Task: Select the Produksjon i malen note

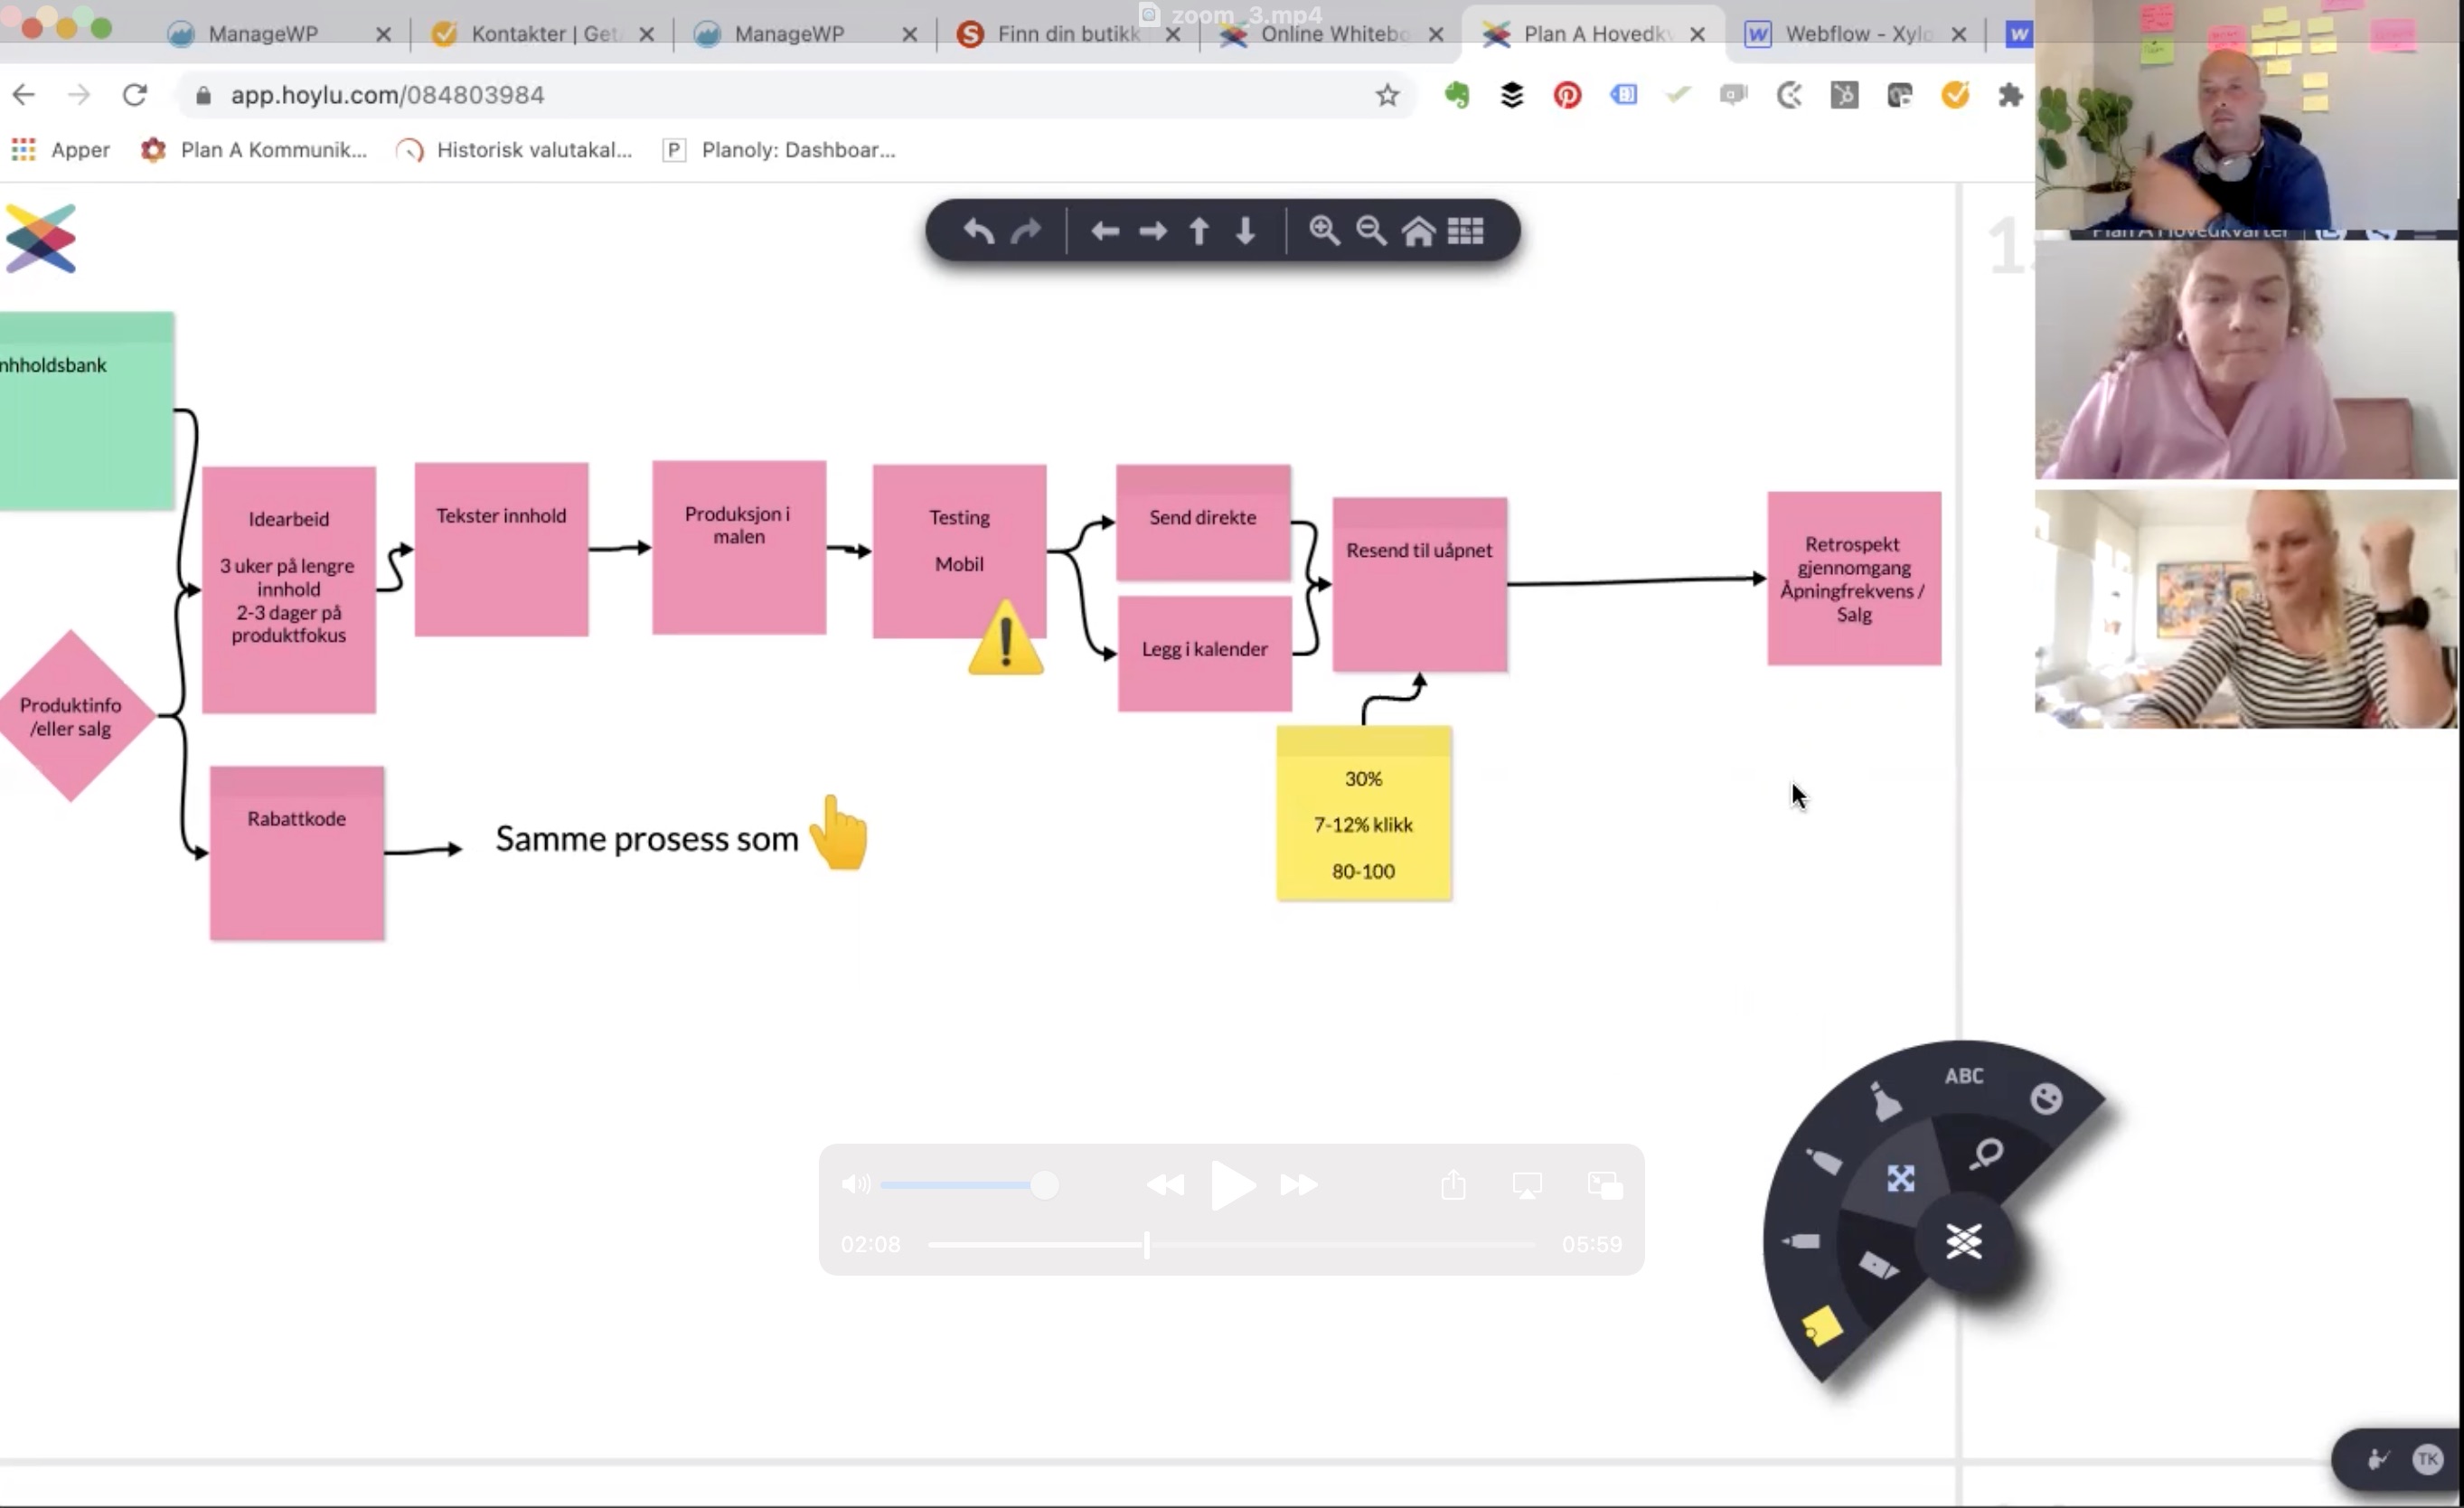Action: point(739,547)
